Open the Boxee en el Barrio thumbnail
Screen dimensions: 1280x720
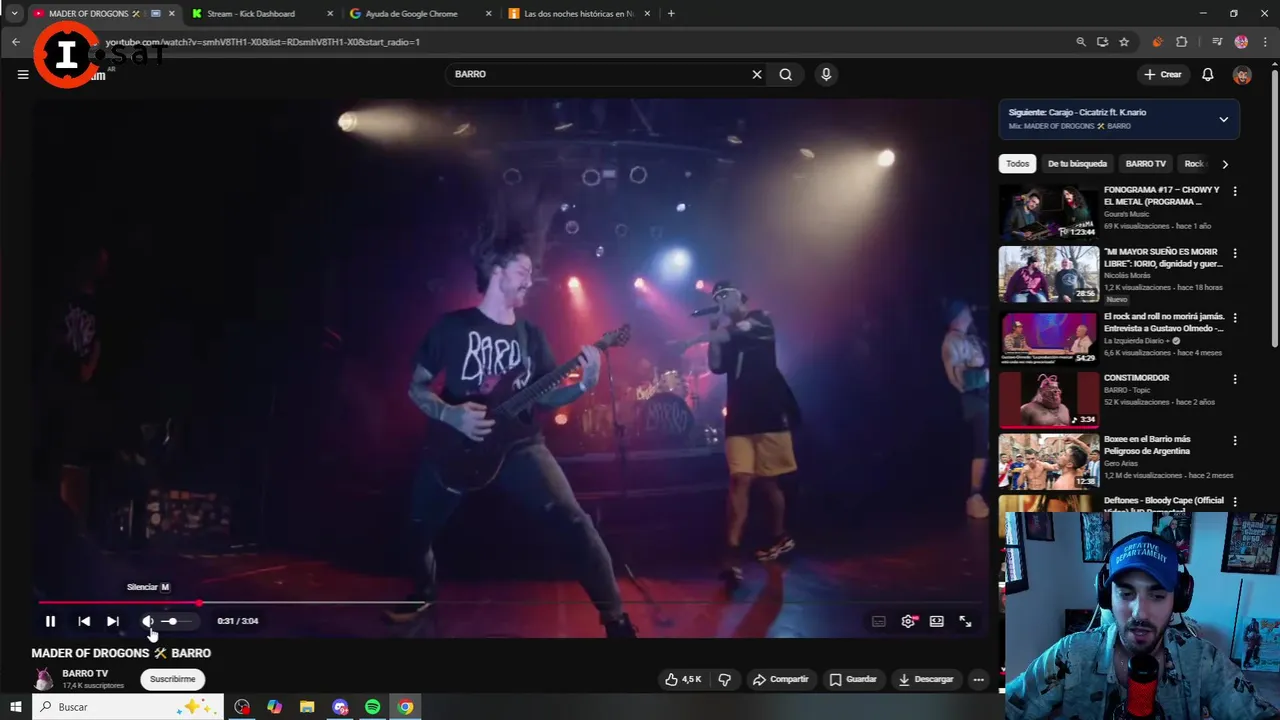[1048, 460]
